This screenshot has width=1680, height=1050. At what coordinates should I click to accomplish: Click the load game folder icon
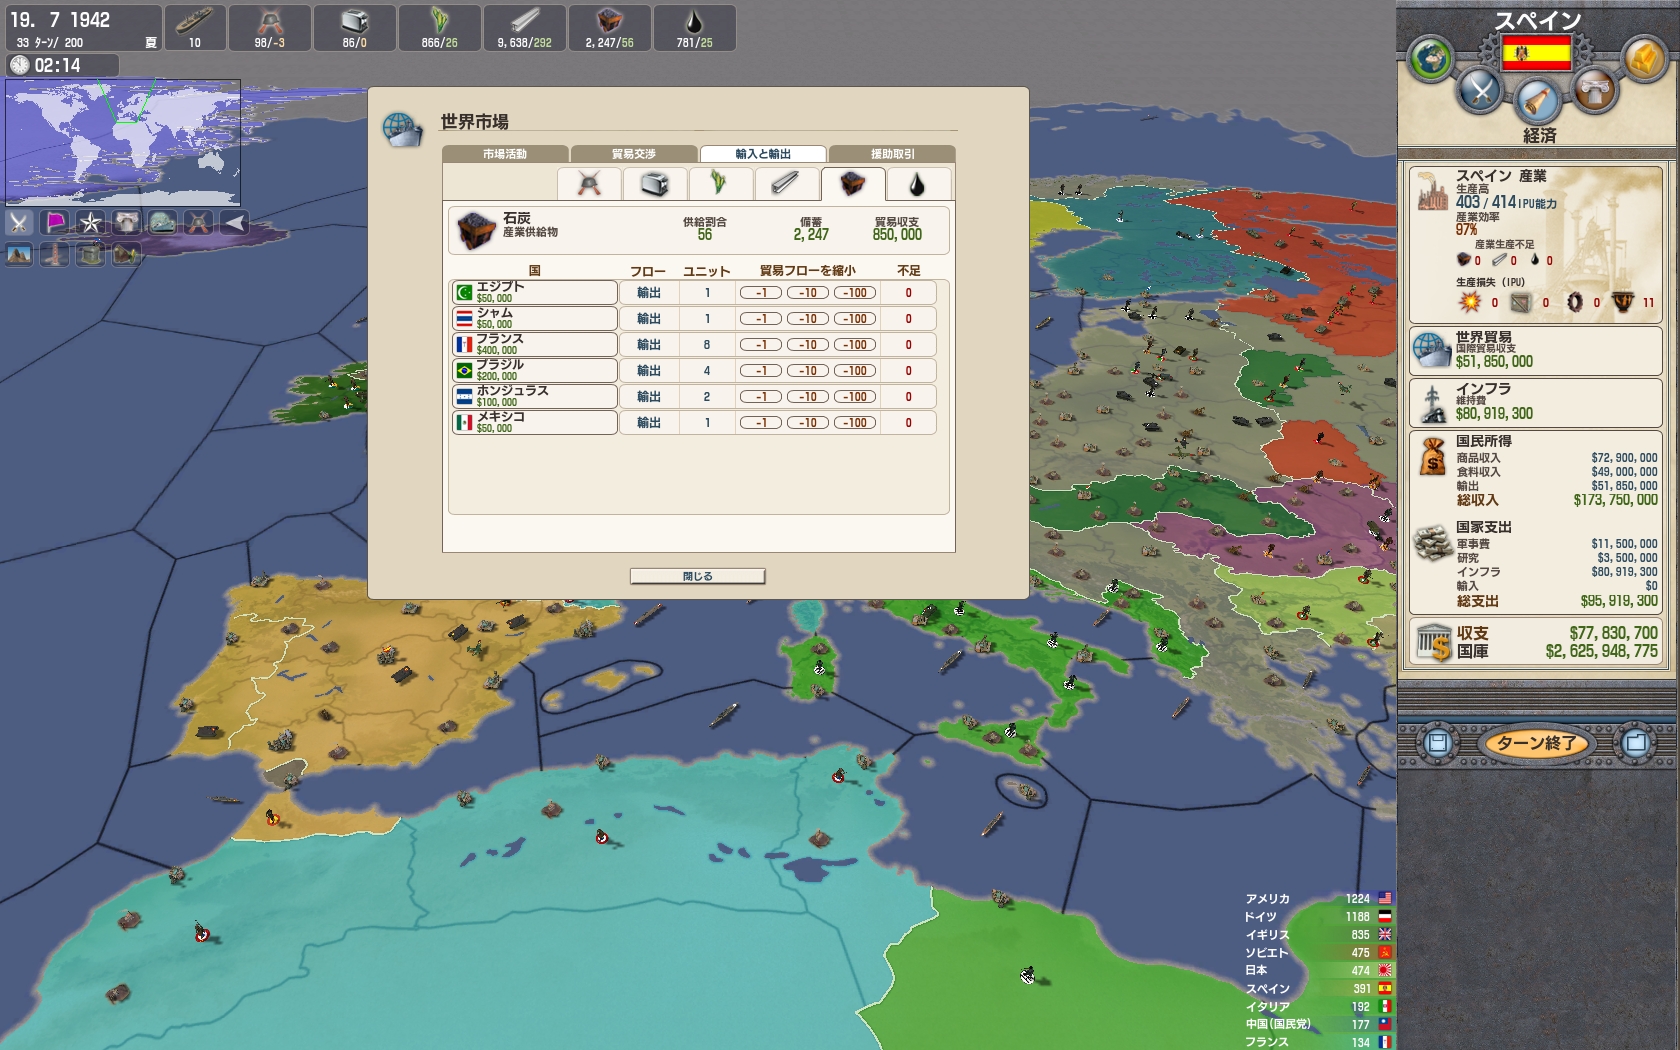[1636, 743]
